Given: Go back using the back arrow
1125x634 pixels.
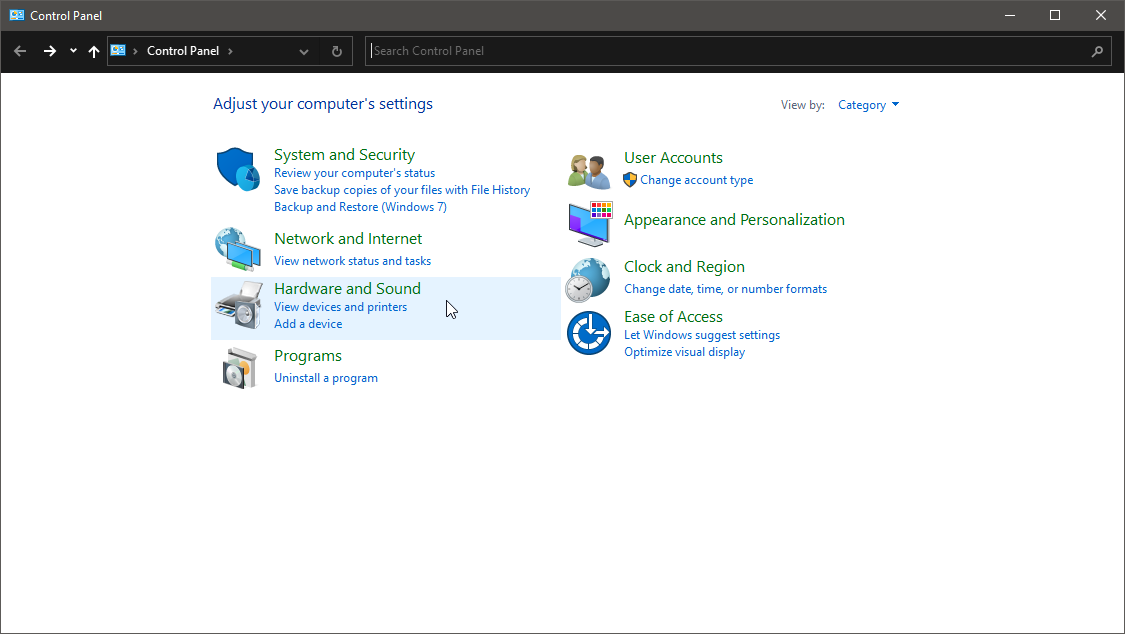Looking at the screenshot, I should point(20,51).
